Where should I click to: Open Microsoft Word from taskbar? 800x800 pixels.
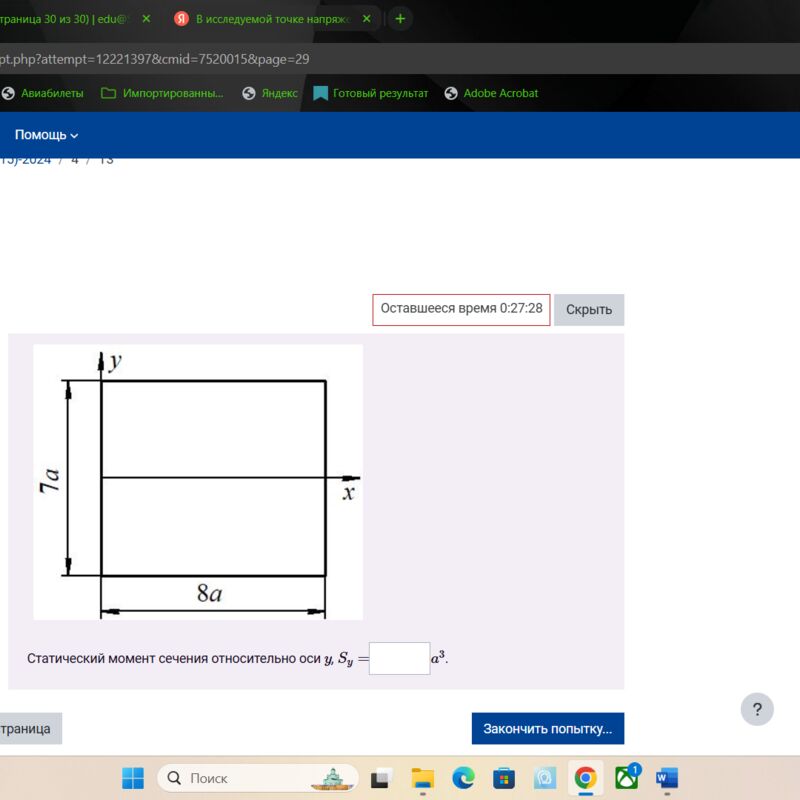pyautogui.click(x=667, y=778)
